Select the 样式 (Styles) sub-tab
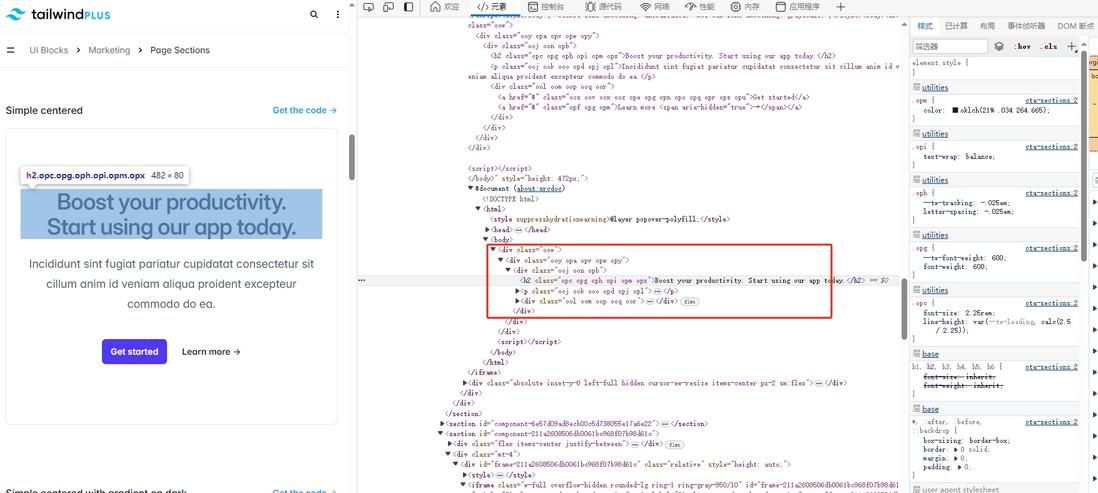Screen dimensions: 1098x493 (925, 27)
